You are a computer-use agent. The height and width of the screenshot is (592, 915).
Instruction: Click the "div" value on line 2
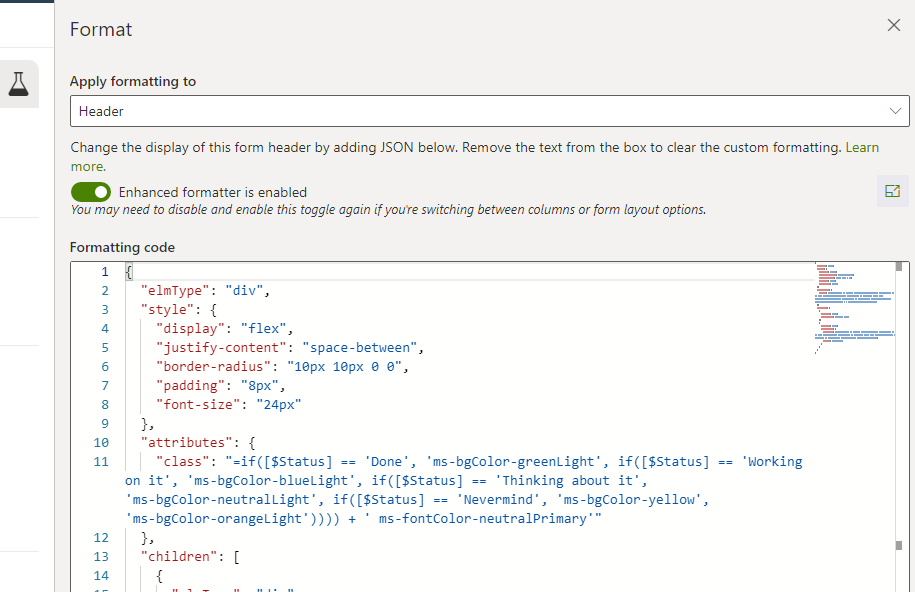244,291
